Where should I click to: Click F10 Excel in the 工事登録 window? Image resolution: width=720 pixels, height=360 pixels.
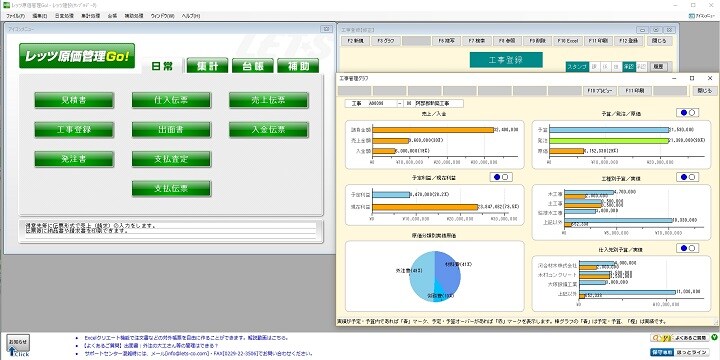pyautogui.click(x=568, y=41)
